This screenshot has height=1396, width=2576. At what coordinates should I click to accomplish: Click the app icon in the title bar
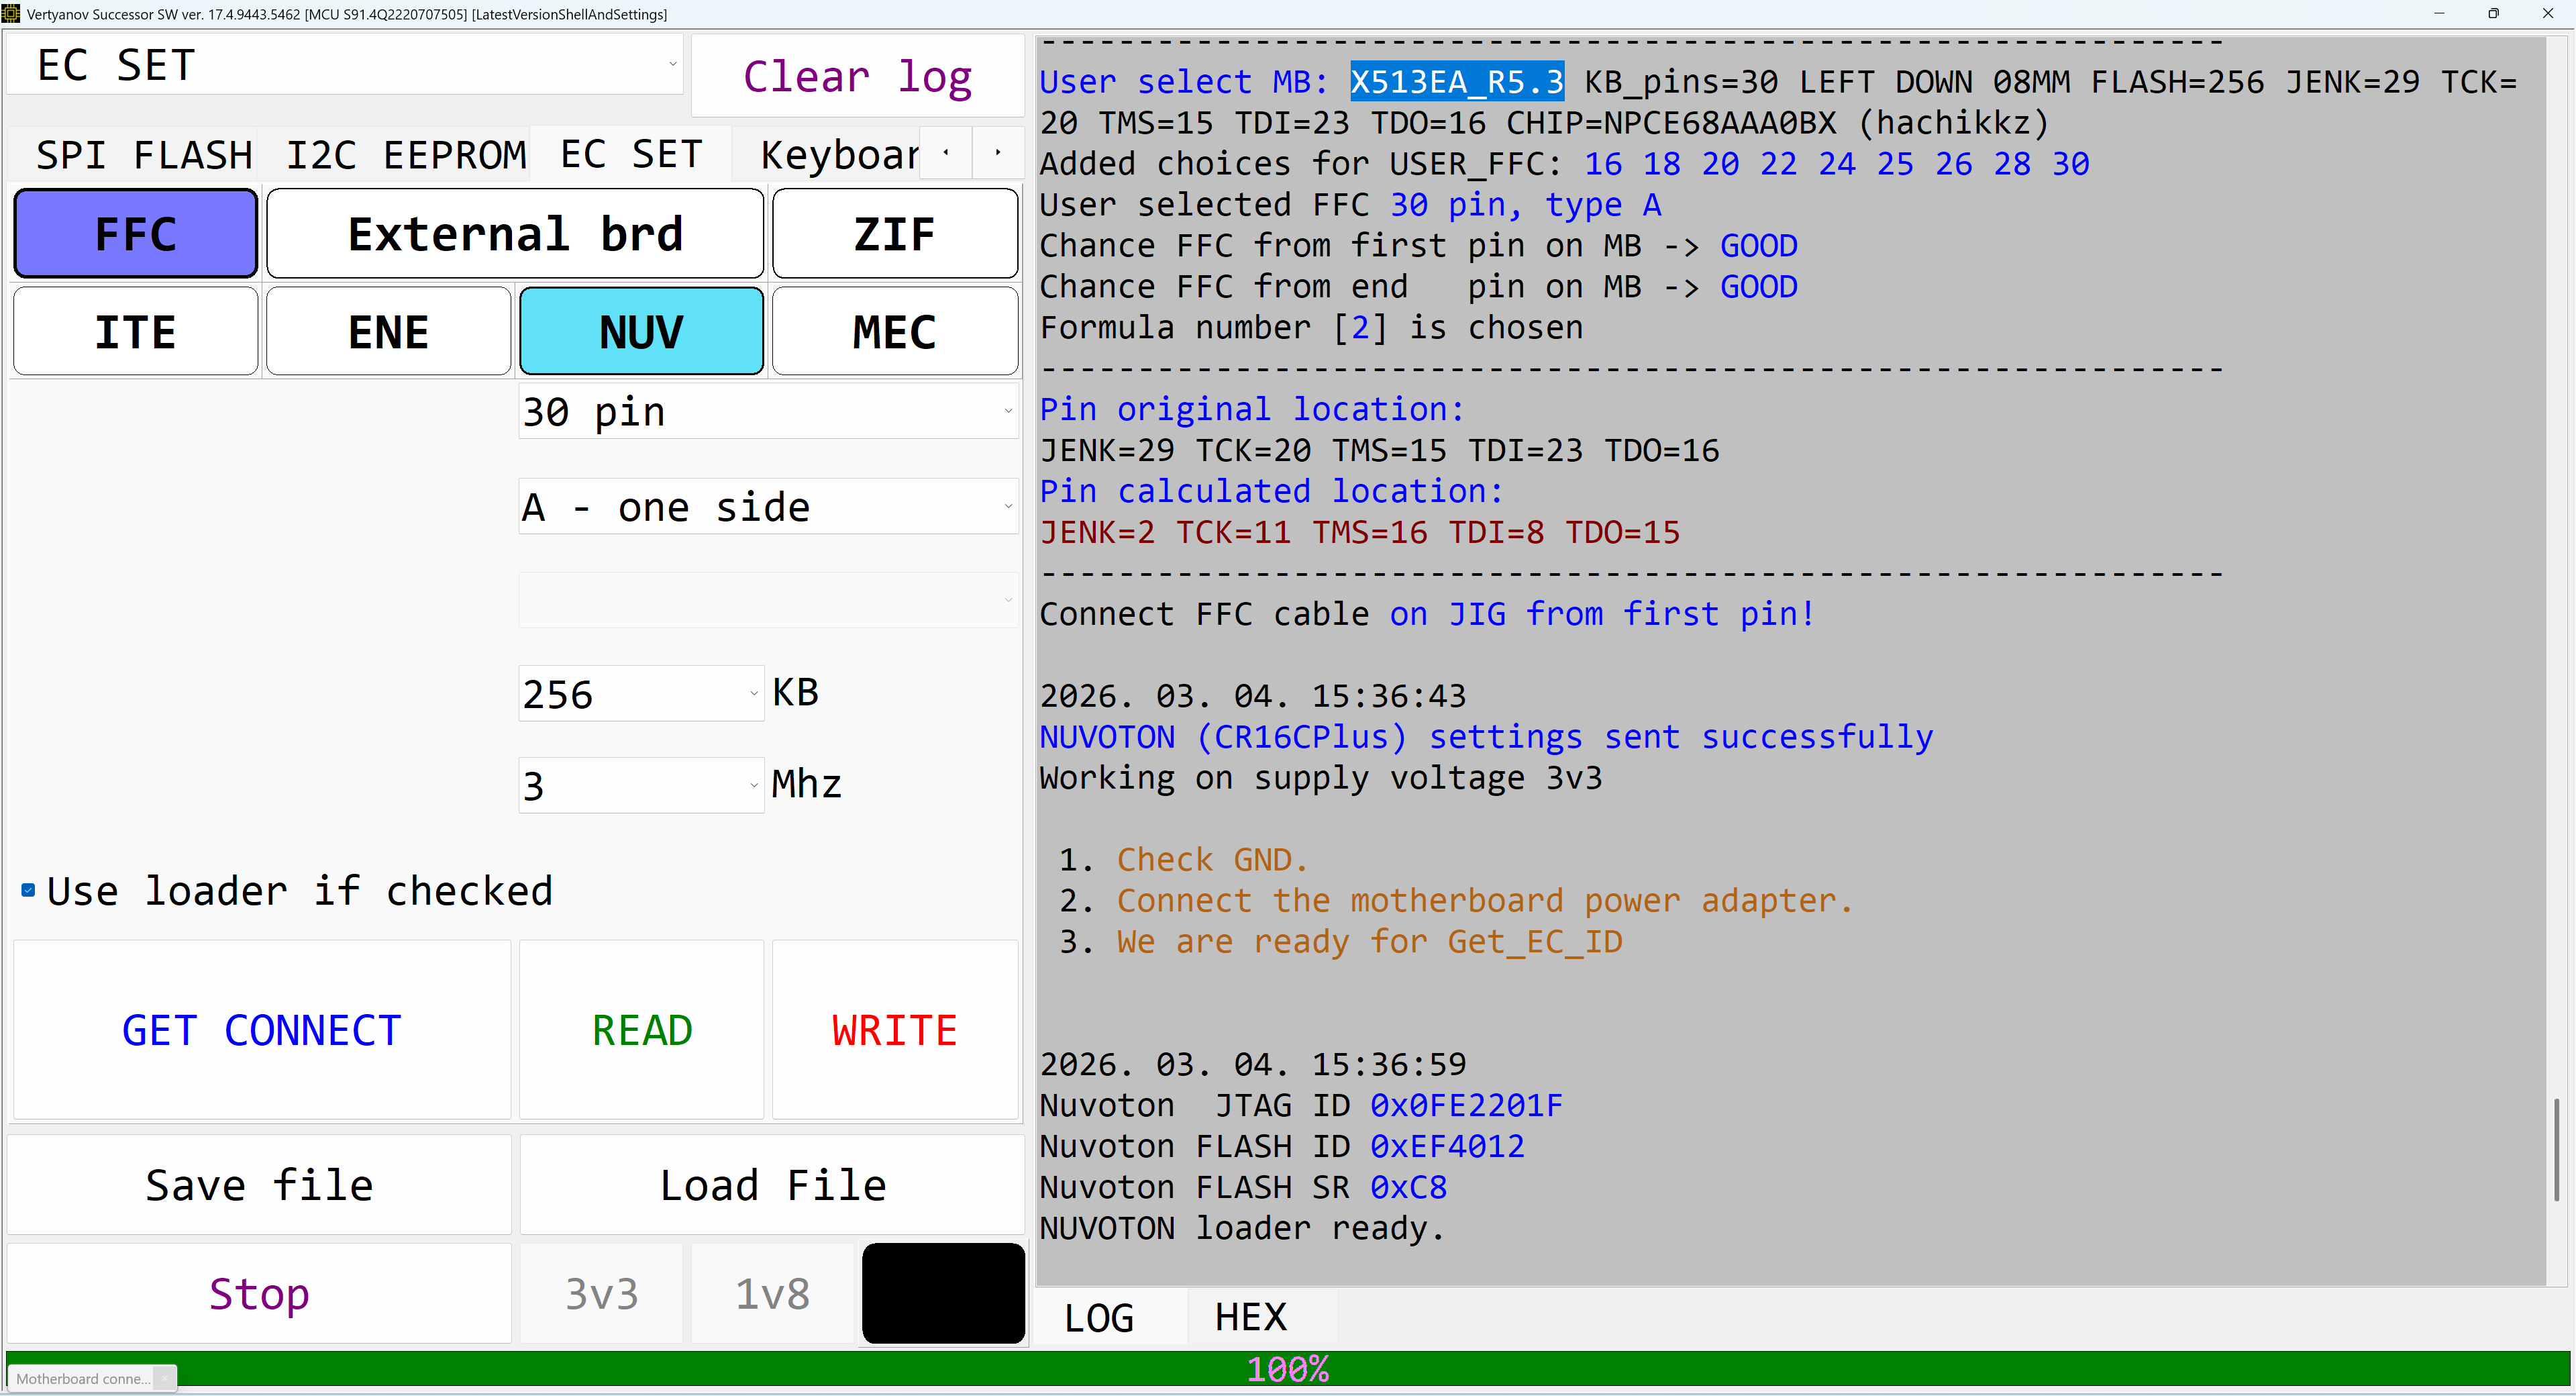coord(11,13)
